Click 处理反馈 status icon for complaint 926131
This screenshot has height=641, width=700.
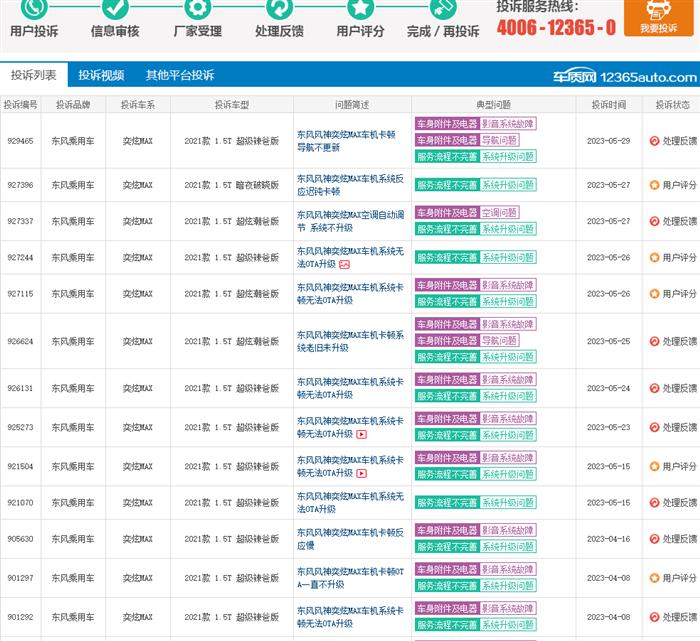[654, 388]
